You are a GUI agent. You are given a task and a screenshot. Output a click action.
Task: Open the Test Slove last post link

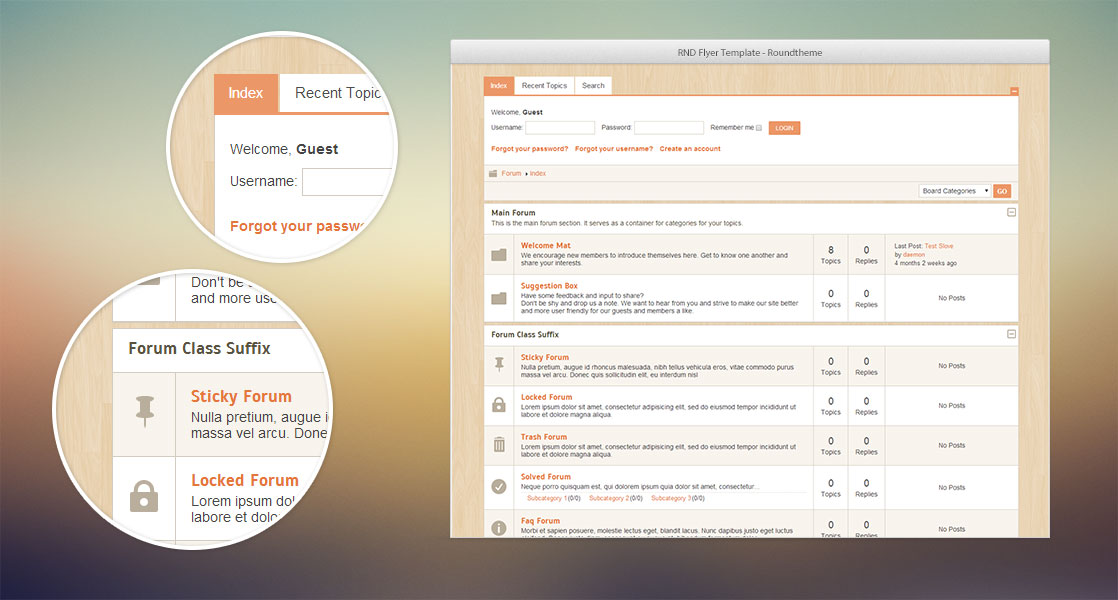[939, 246]
